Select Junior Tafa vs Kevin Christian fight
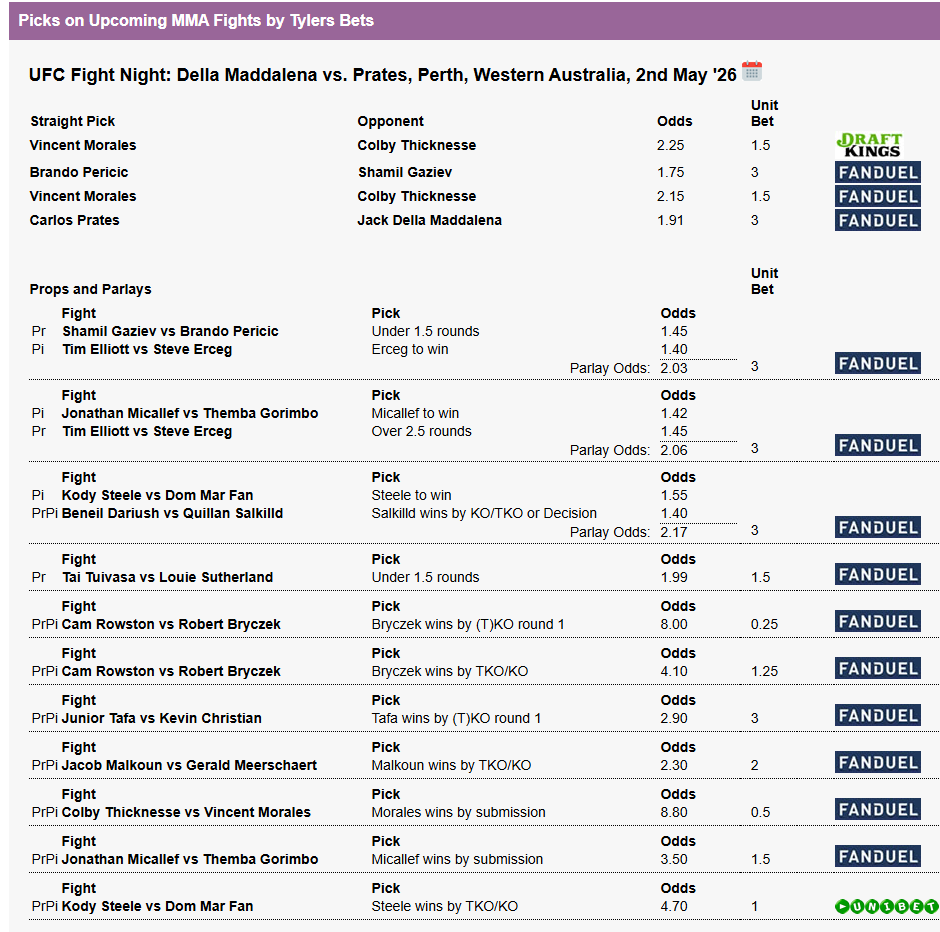The height and width of the screenshot is (932, 940). [161, 718]
